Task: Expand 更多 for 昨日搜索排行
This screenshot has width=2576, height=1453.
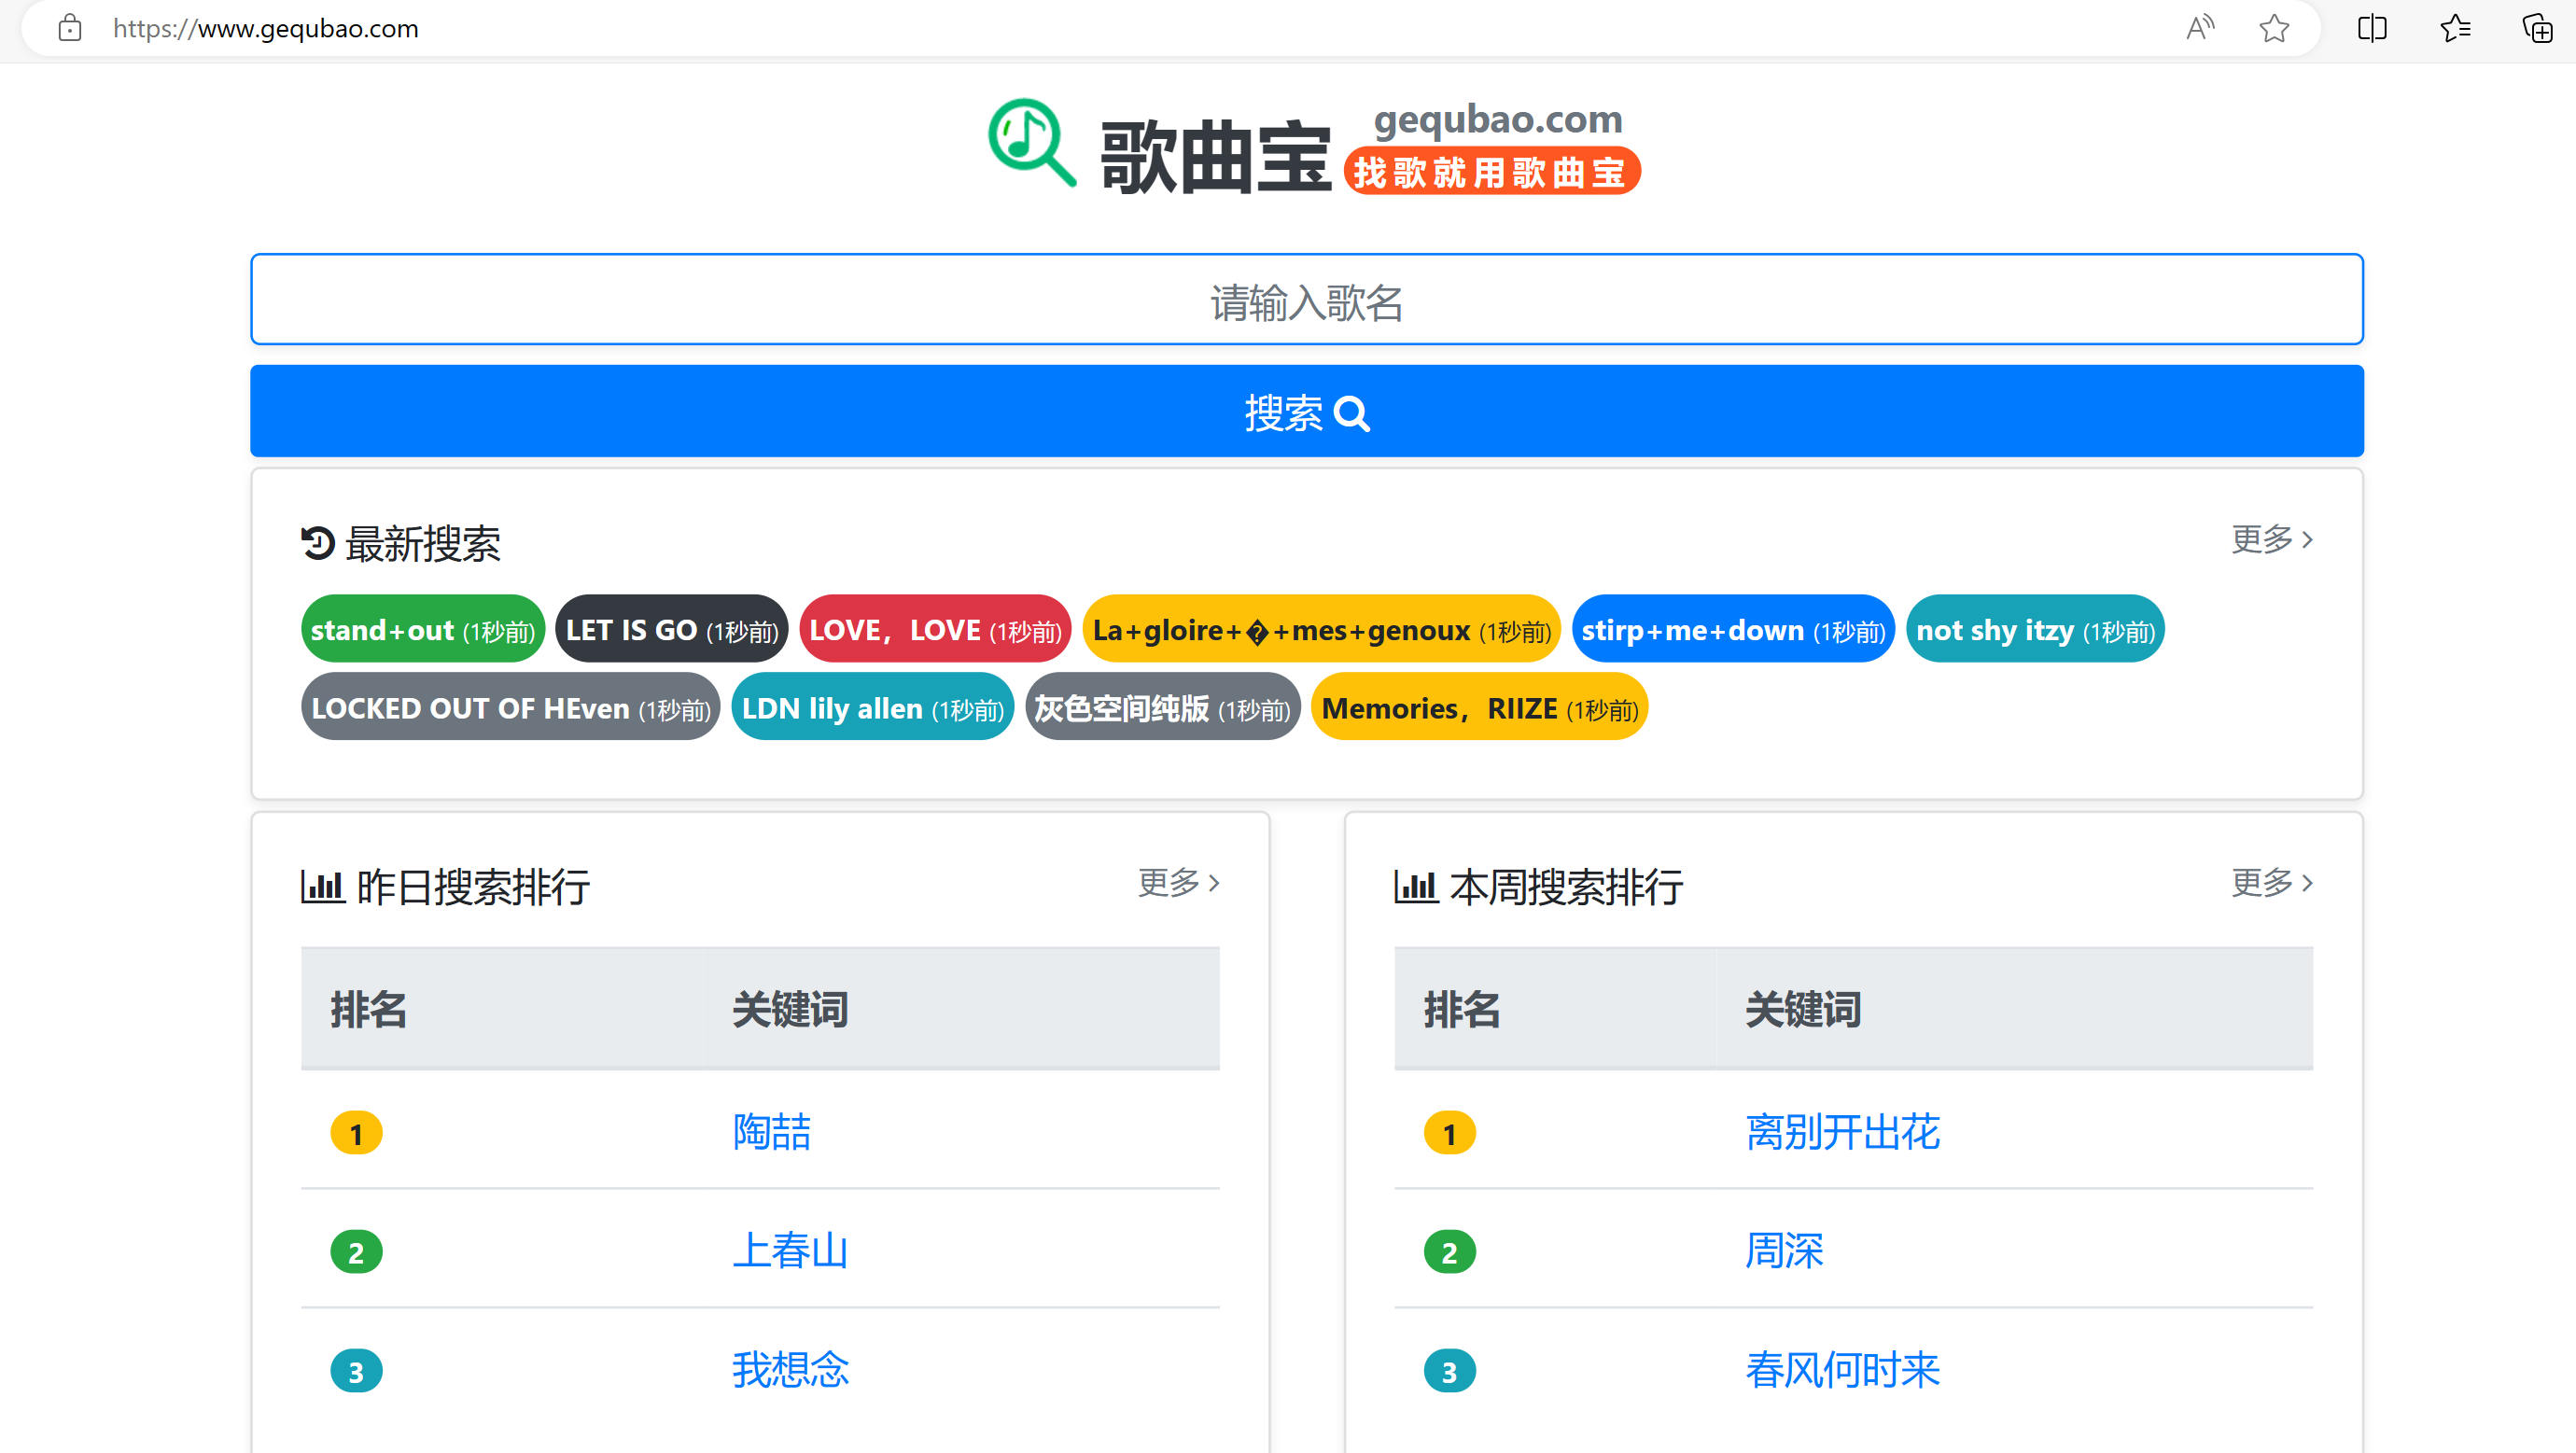Action: click(x=1178, y=882)
